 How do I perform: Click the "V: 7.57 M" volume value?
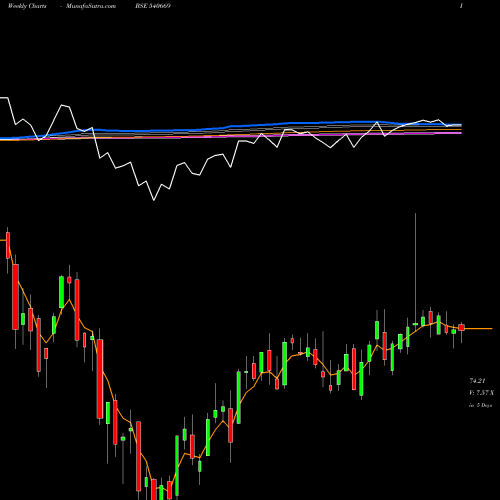pyautogui.click(x=481, y=393)
